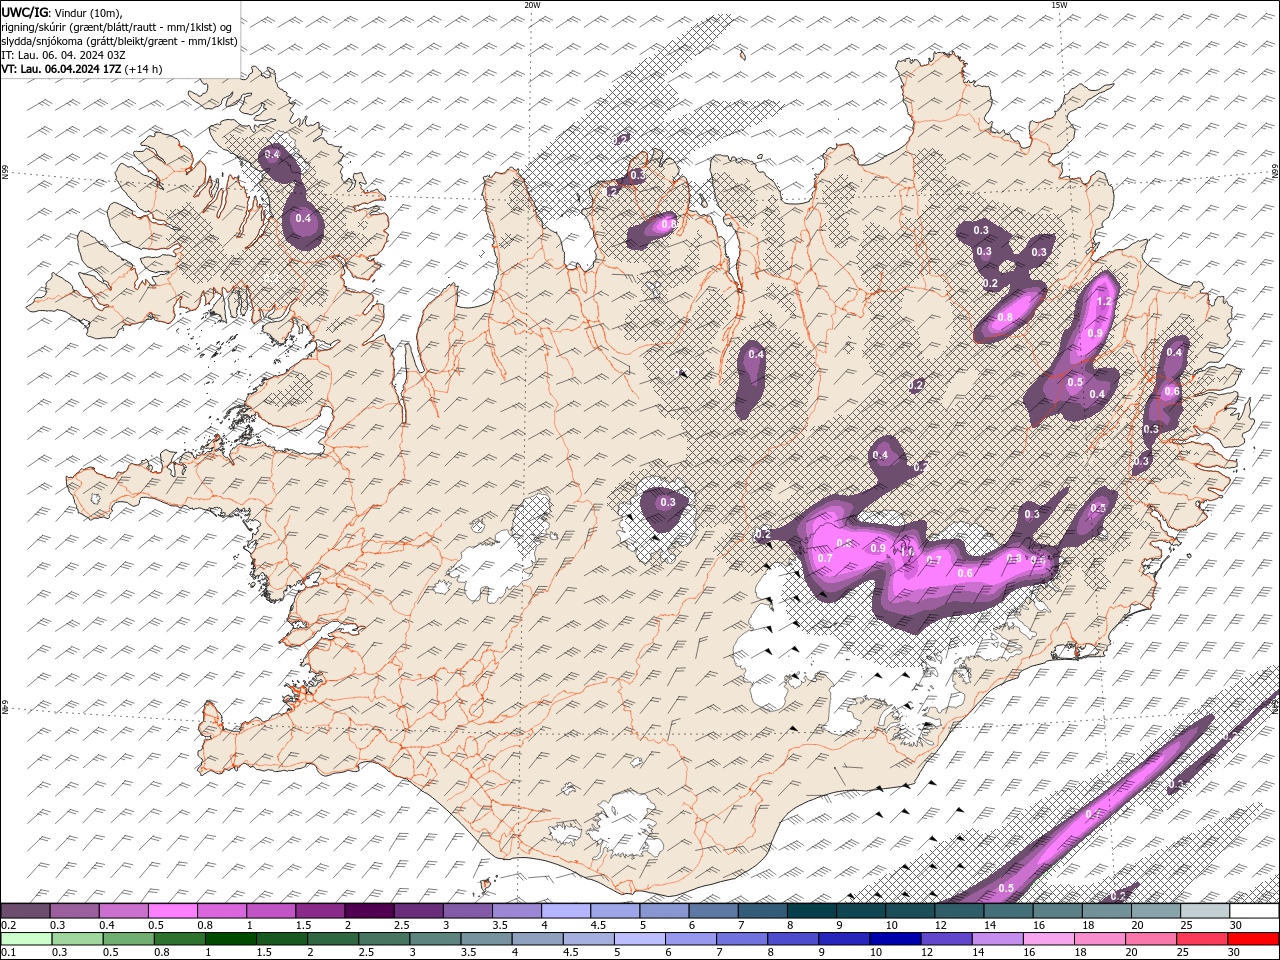Click the 'rigning/skúrir' legend description line
The height and width of the screenshot is (960, 1280).
pyautogui.click(x=117, y=26)
